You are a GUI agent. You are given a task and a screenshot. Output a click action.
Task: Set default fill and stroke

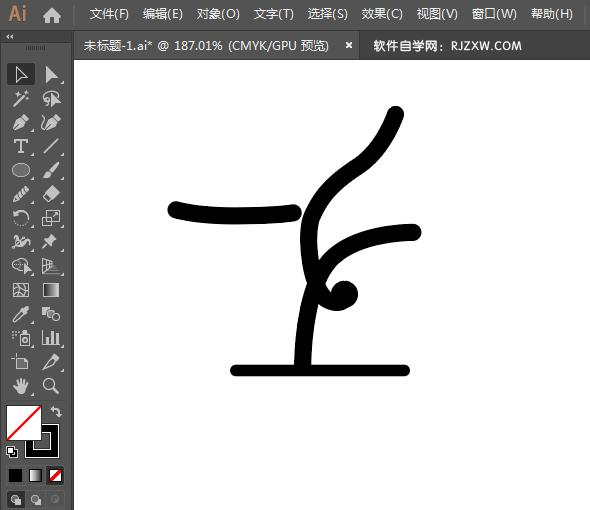click(x=12, y=452)
